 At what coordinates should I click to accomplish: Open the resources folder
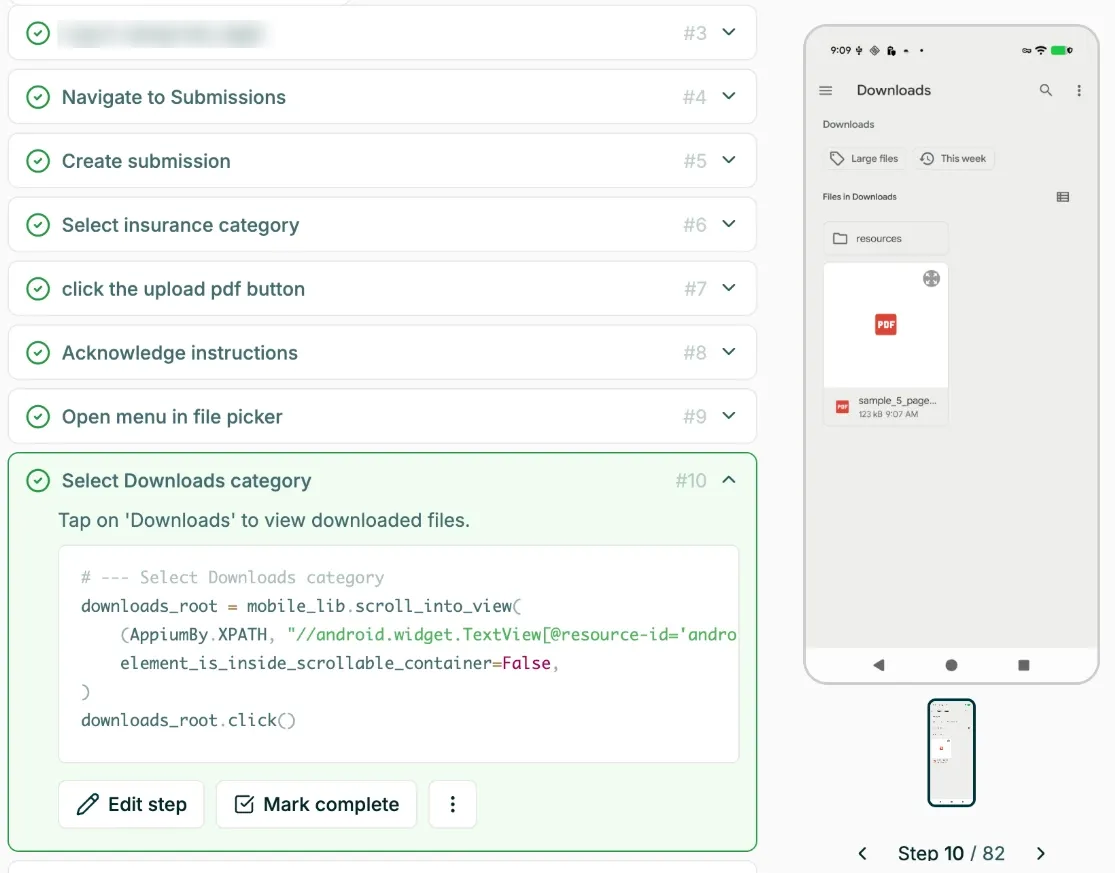885,238
